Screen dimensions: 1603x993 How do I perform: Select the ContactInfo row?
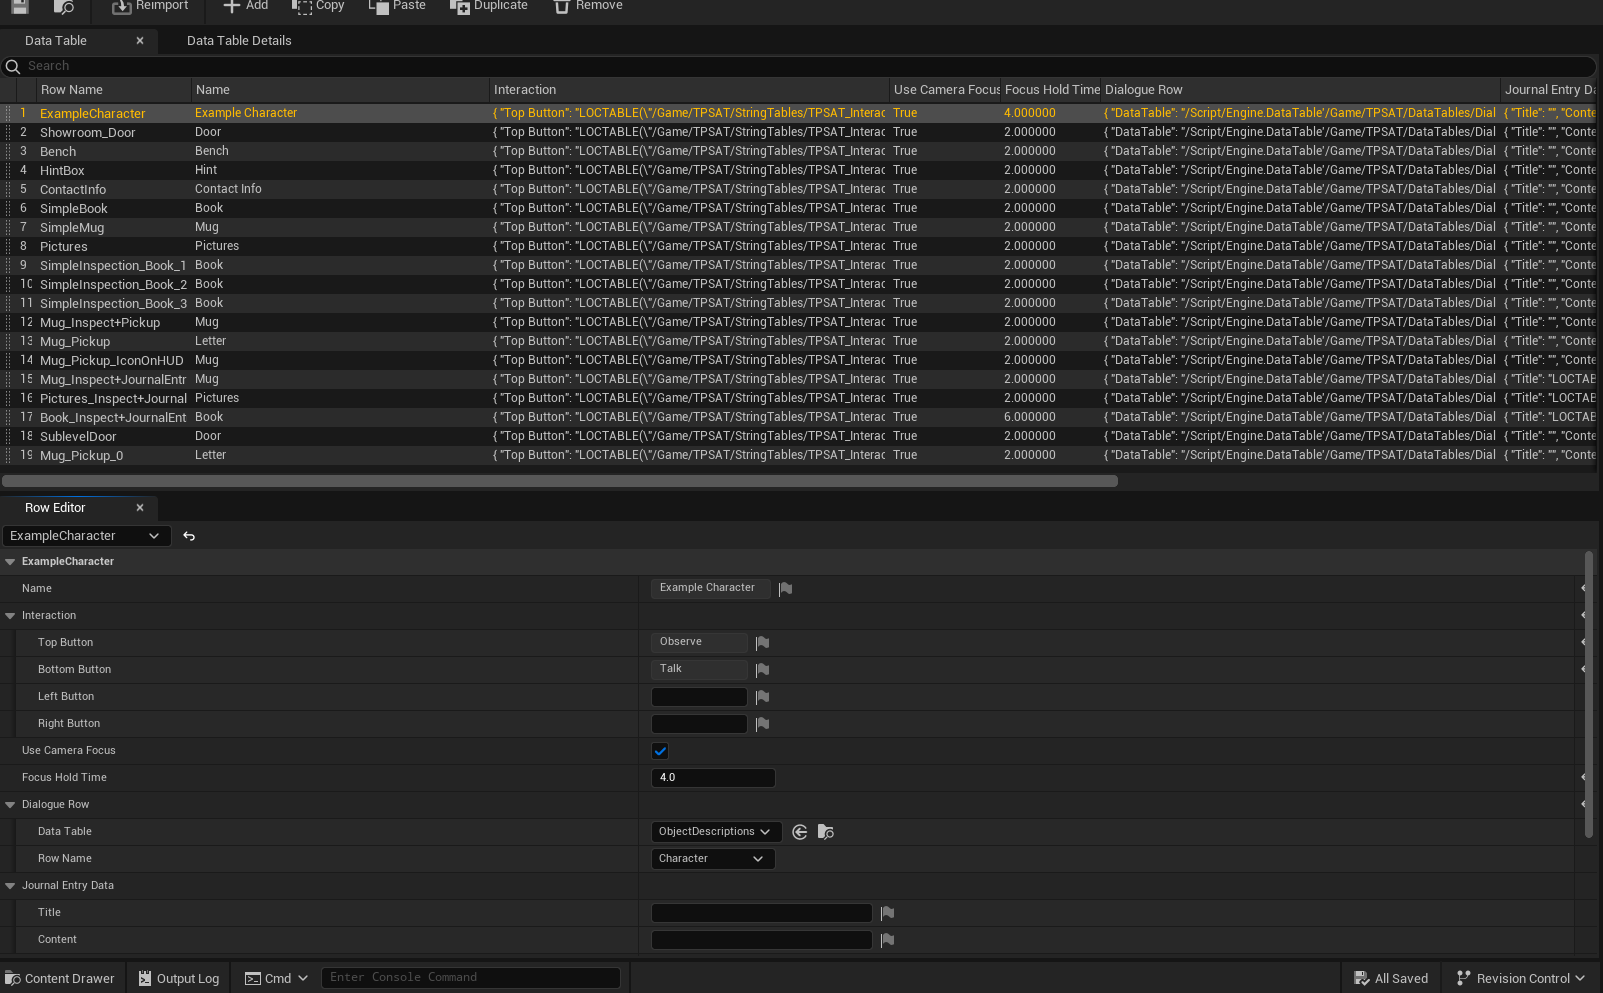click(x=800, y=189)
